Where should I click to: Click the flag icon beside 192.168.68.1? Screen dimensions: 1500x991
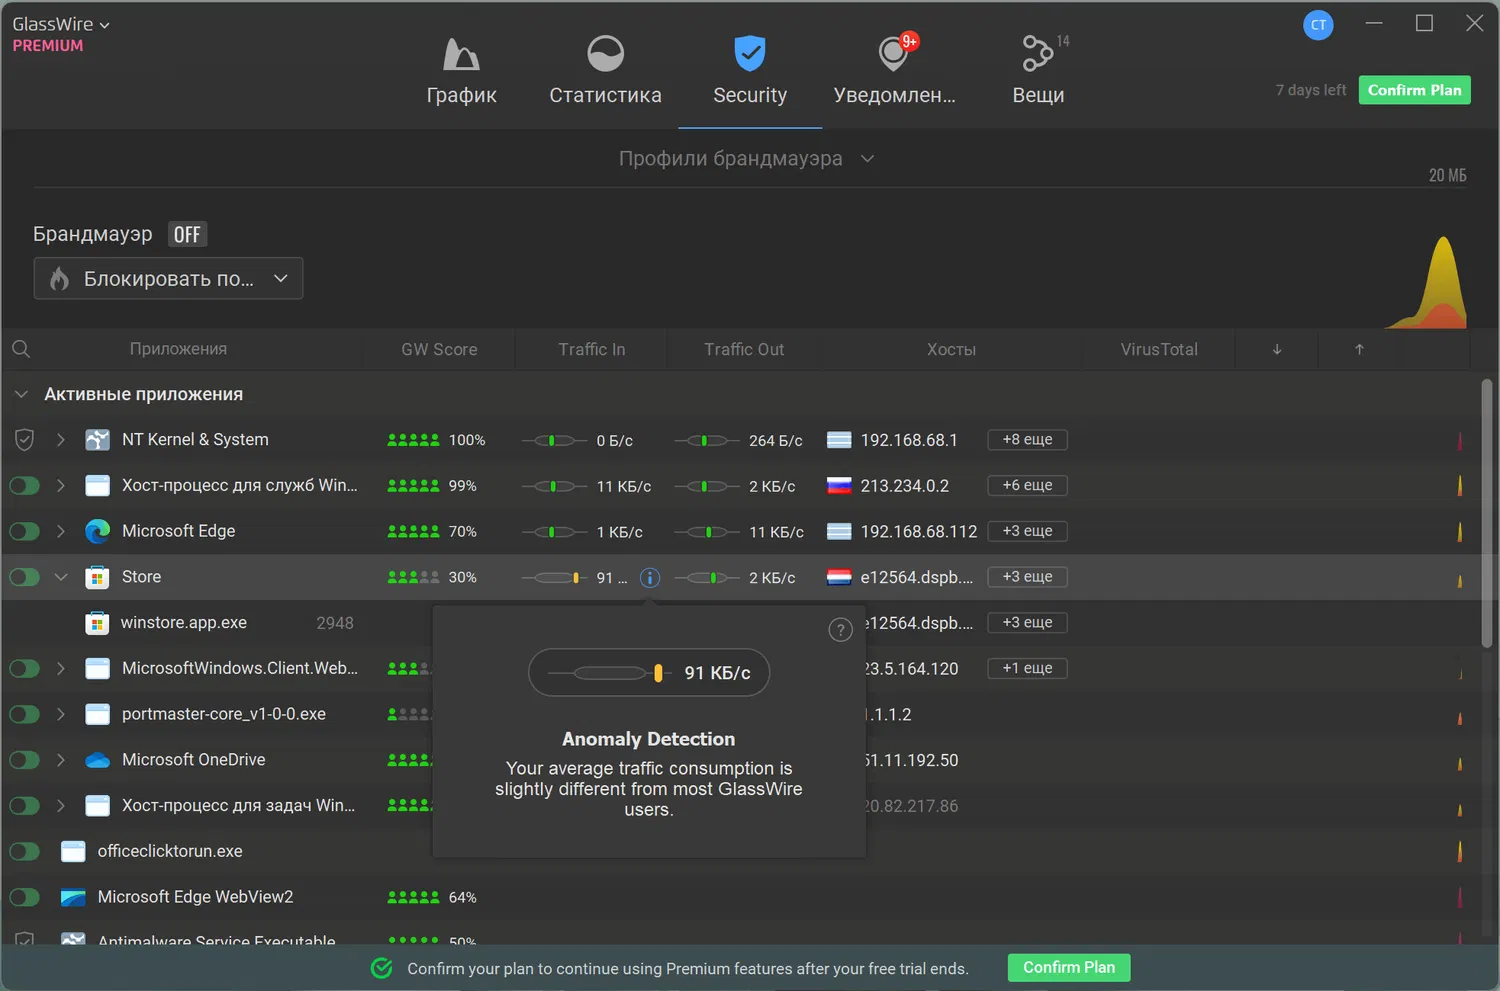[x=839, y=440]
